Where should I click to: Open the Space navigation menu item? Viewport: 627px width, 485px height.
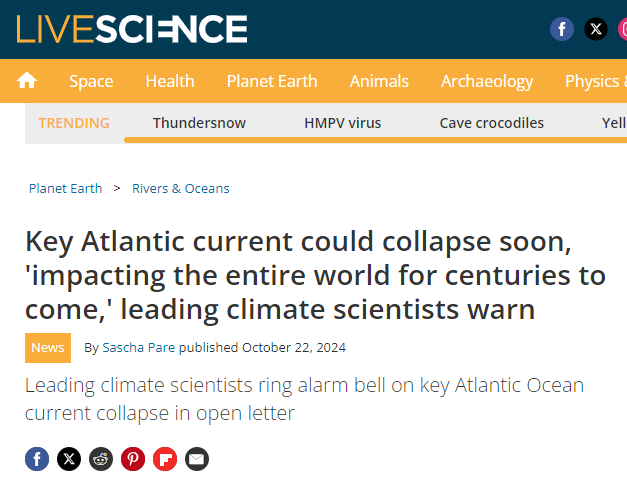pyautogui.click(x=91, y=81)
